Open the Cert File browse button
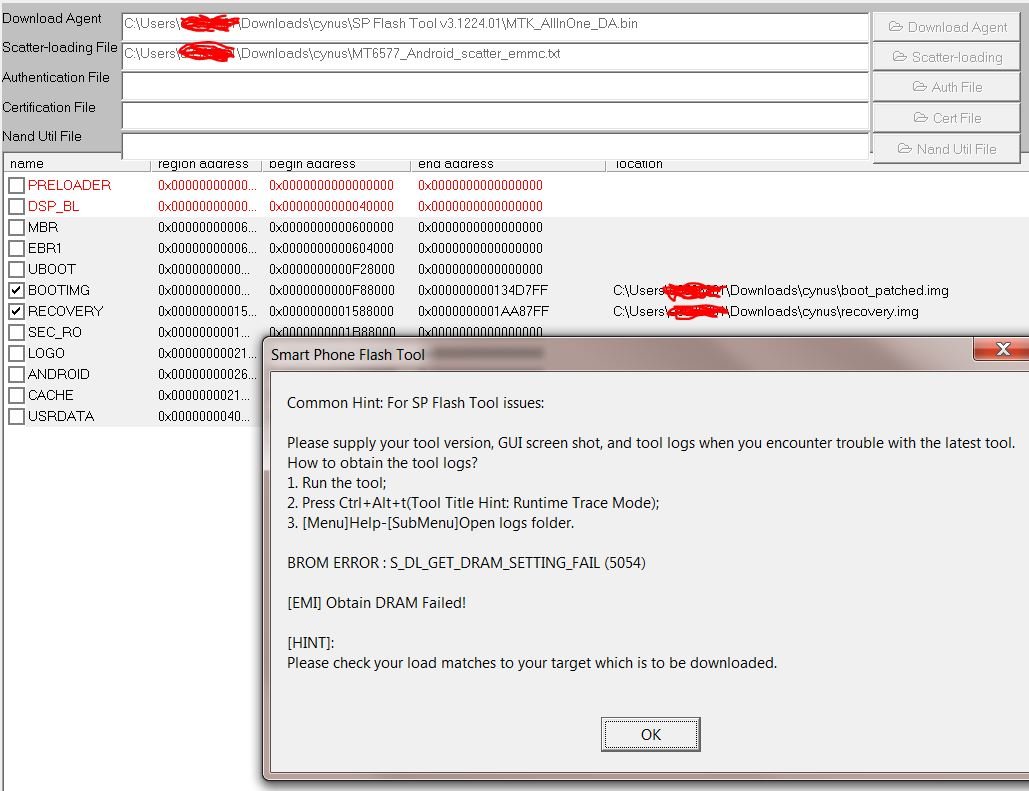1029x791 pixels. (x=946, y=118)
